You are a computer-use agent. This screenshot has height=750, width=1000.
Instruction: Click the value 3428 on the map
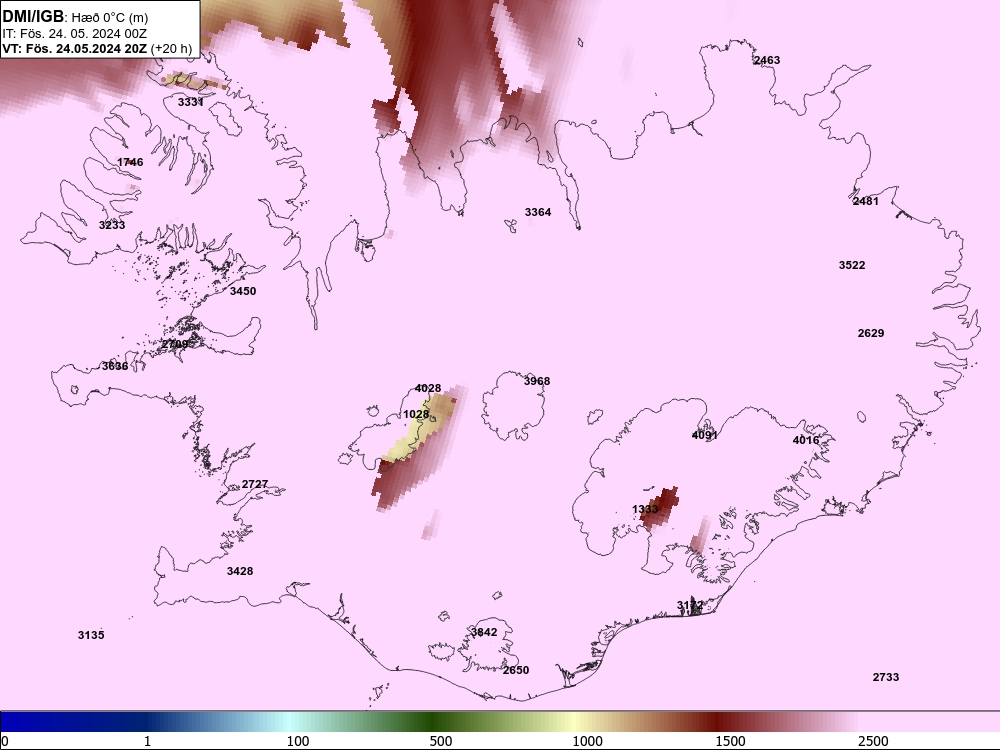pos(240,571)
